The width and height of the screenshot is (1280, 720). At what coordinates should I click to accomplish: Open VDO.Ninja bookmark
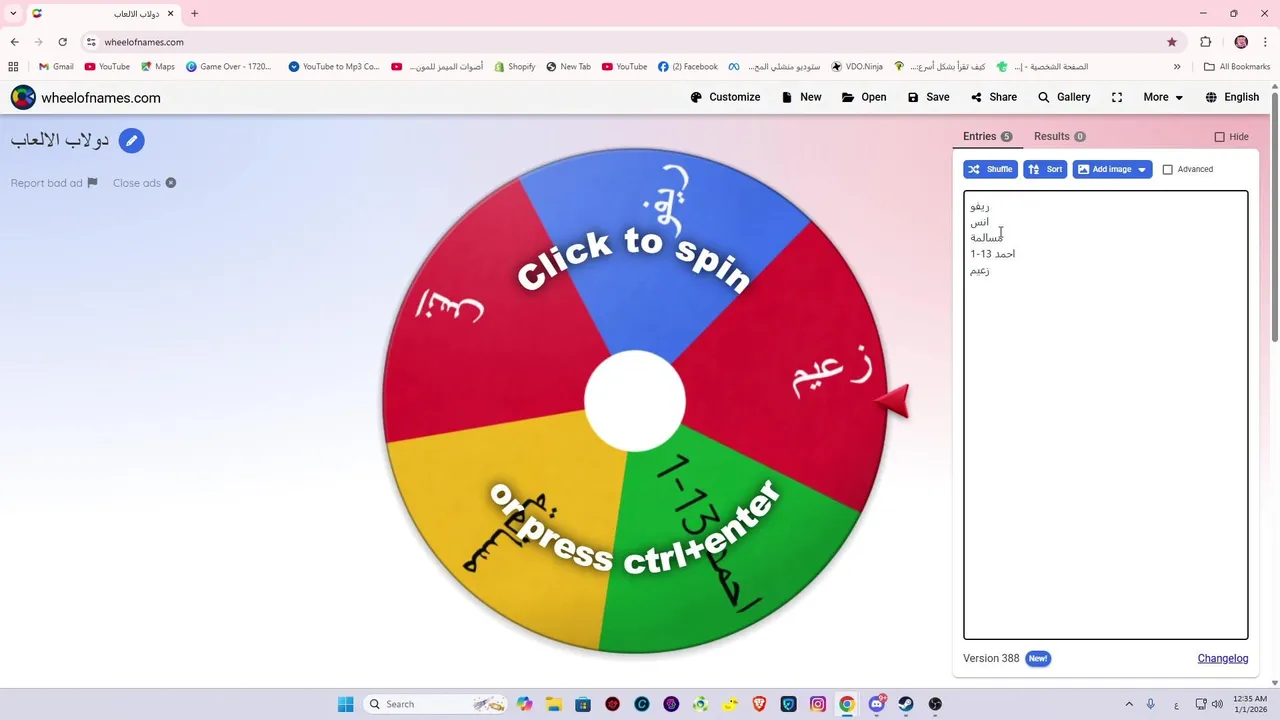pyautogui.click(x=857, y=67)
